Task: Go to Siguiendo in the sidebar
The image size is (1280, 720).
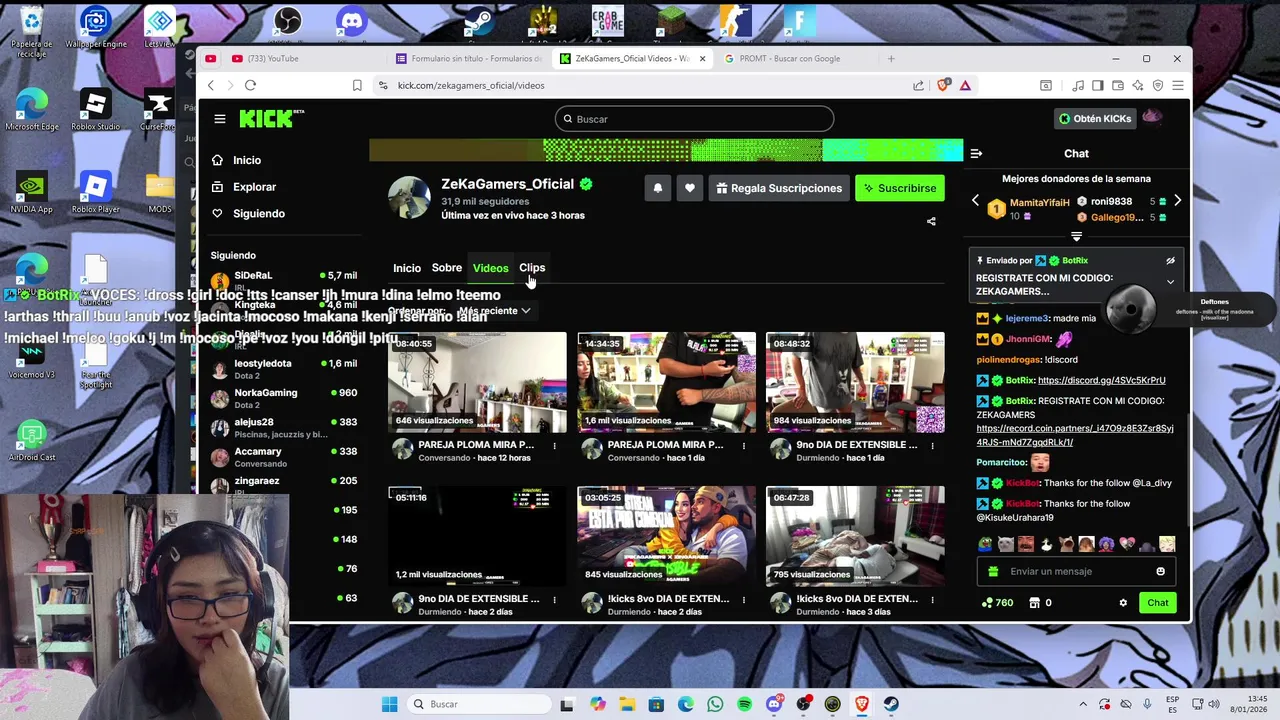Action: click(x=249, y=213)
